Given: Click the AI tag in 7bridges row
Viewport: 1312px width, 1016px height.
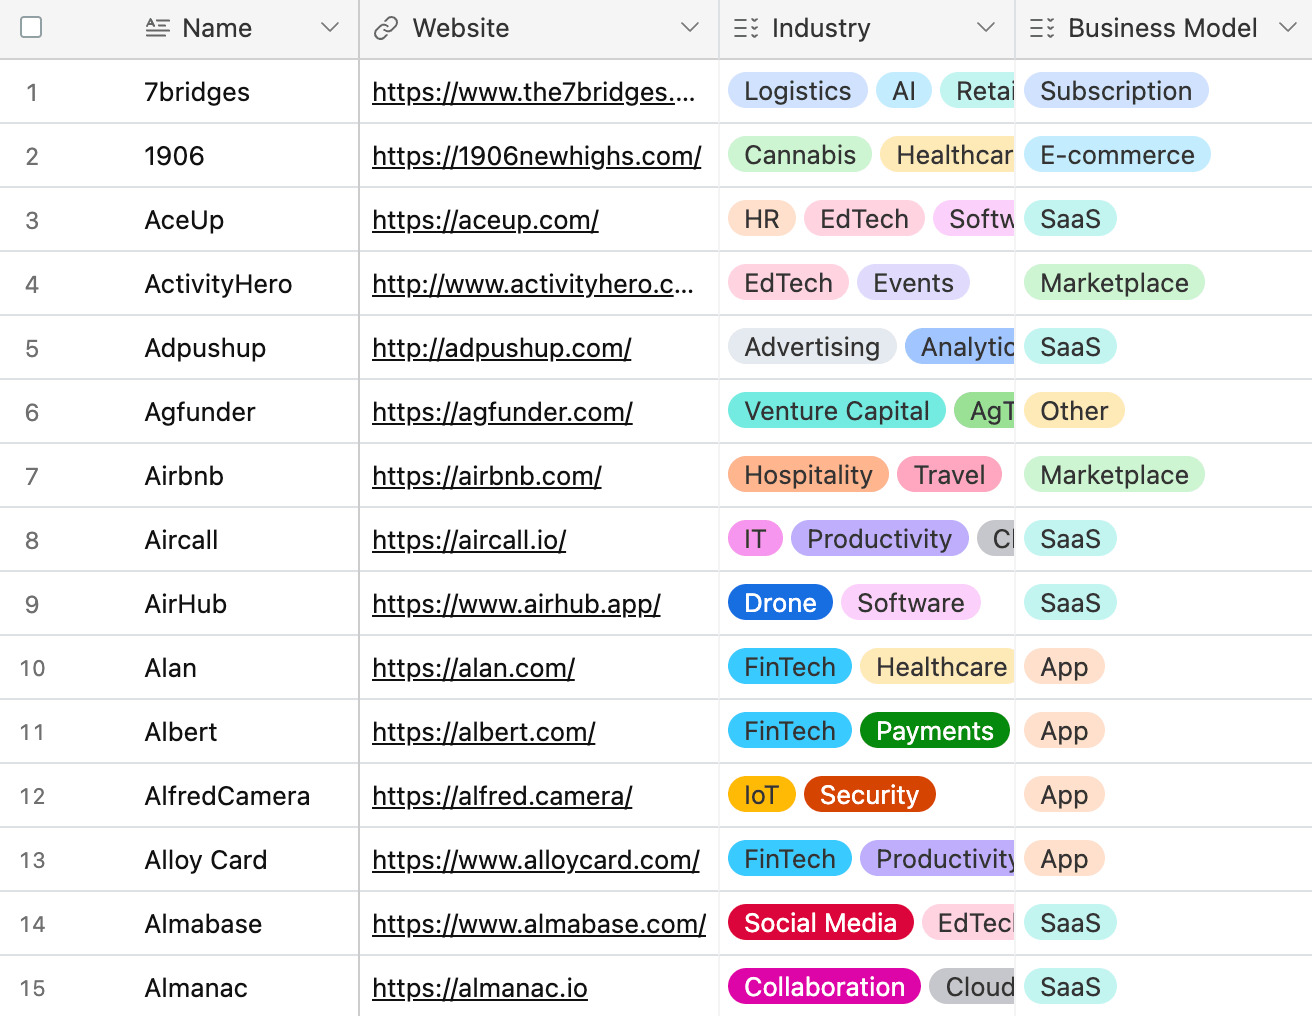Looking at the screenshot, I should (904, 91).
